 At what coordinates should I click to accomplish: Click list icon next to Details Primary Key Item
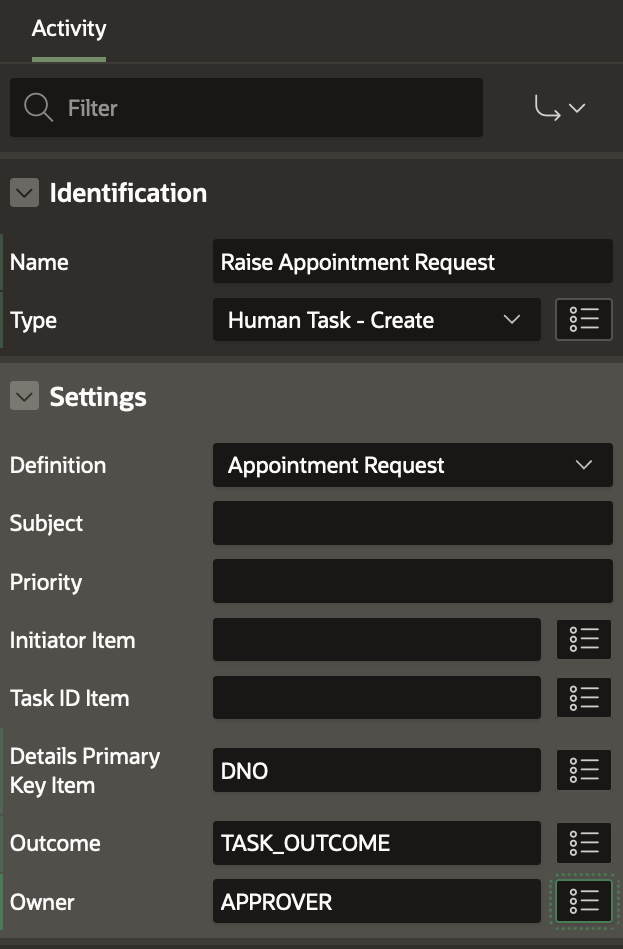coord(584,770)
